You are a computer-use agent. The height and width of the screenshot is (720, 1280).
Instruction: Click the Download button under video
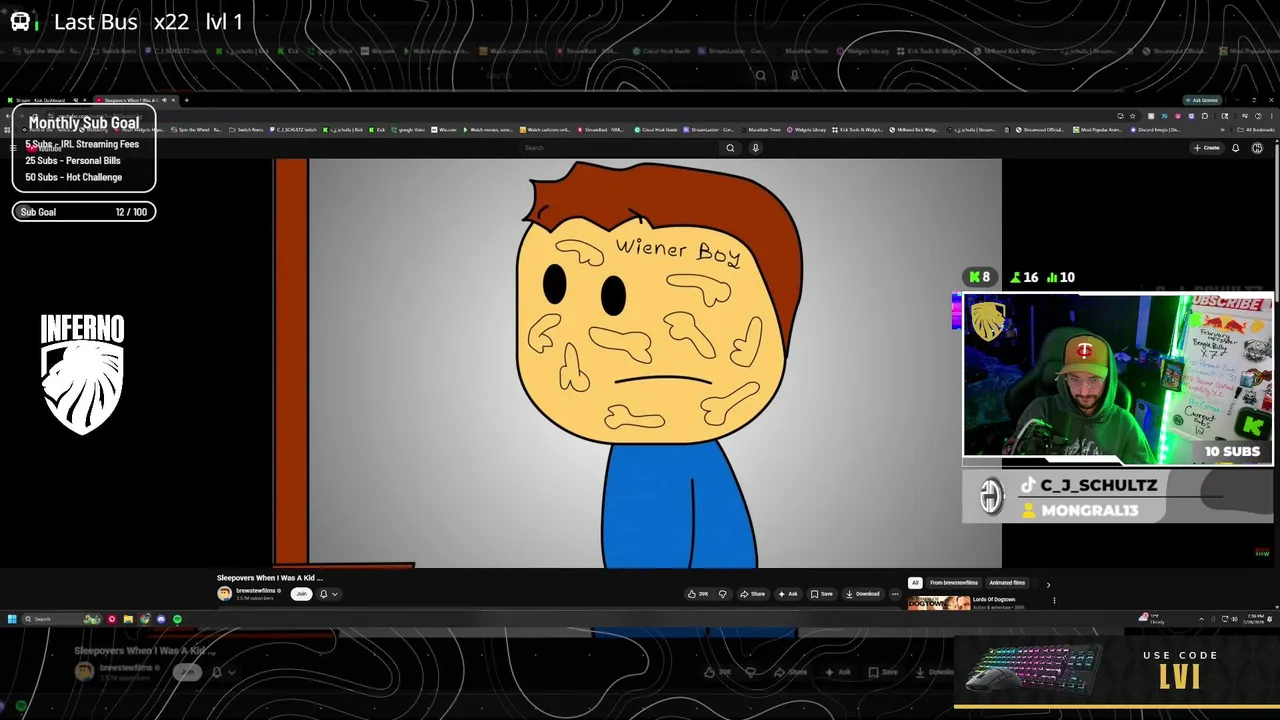863,594
